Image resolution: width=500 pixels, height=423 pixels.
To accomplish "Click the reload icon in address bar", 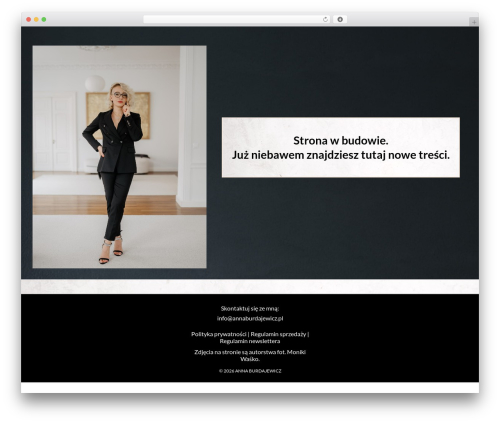I will 325,20.
